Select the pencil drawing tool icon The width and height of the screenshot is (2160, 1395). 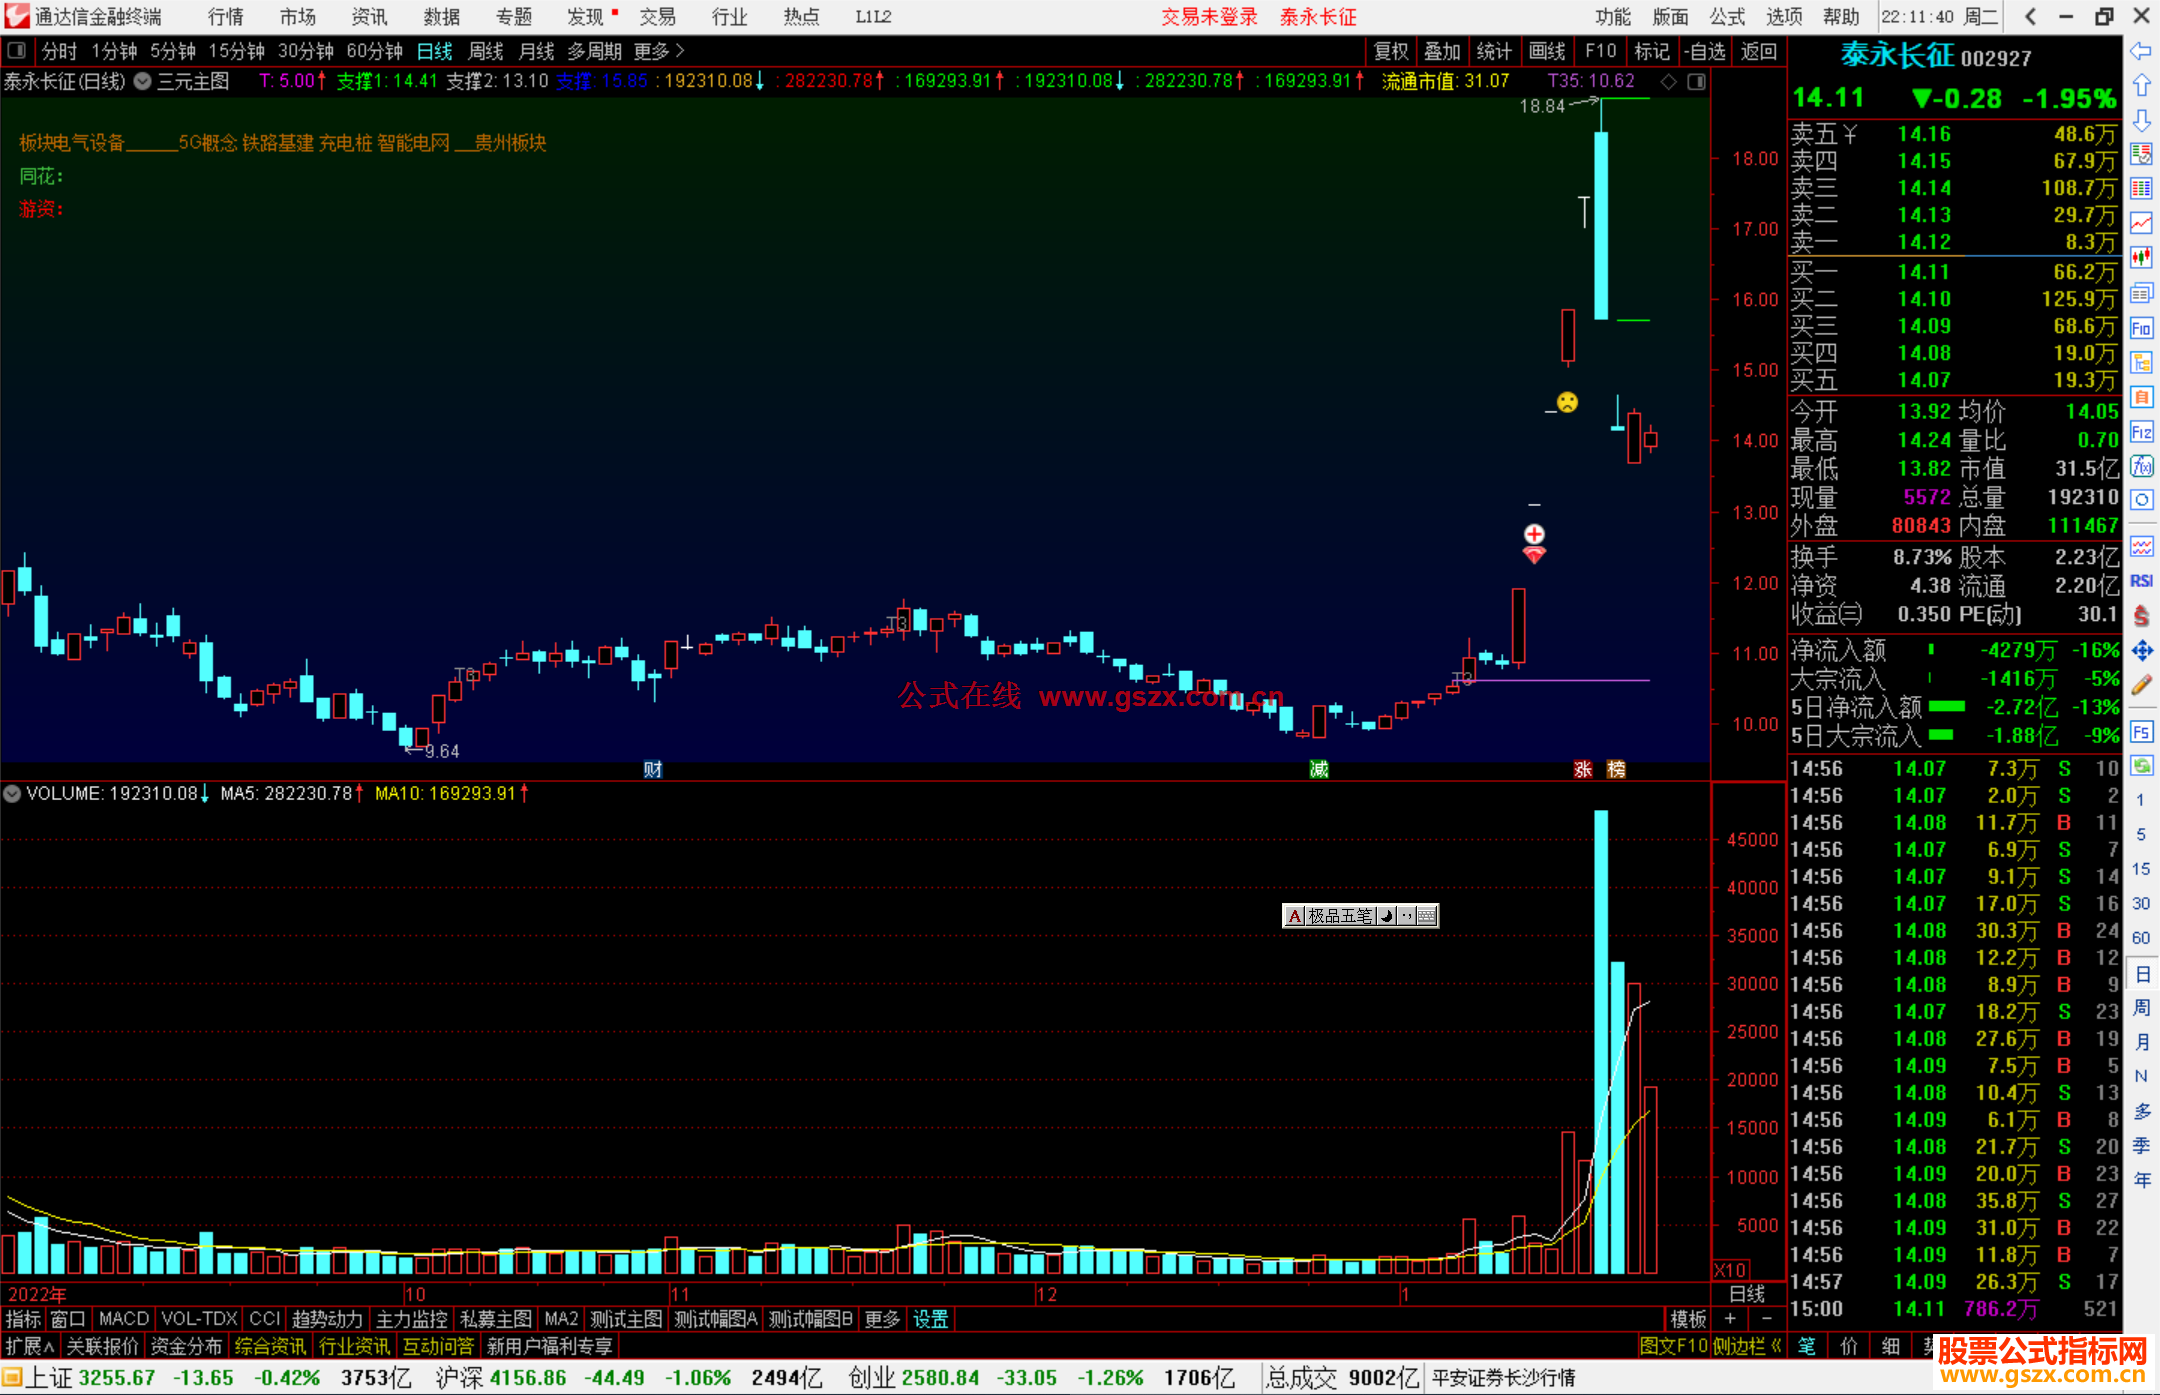(2141, 686)
